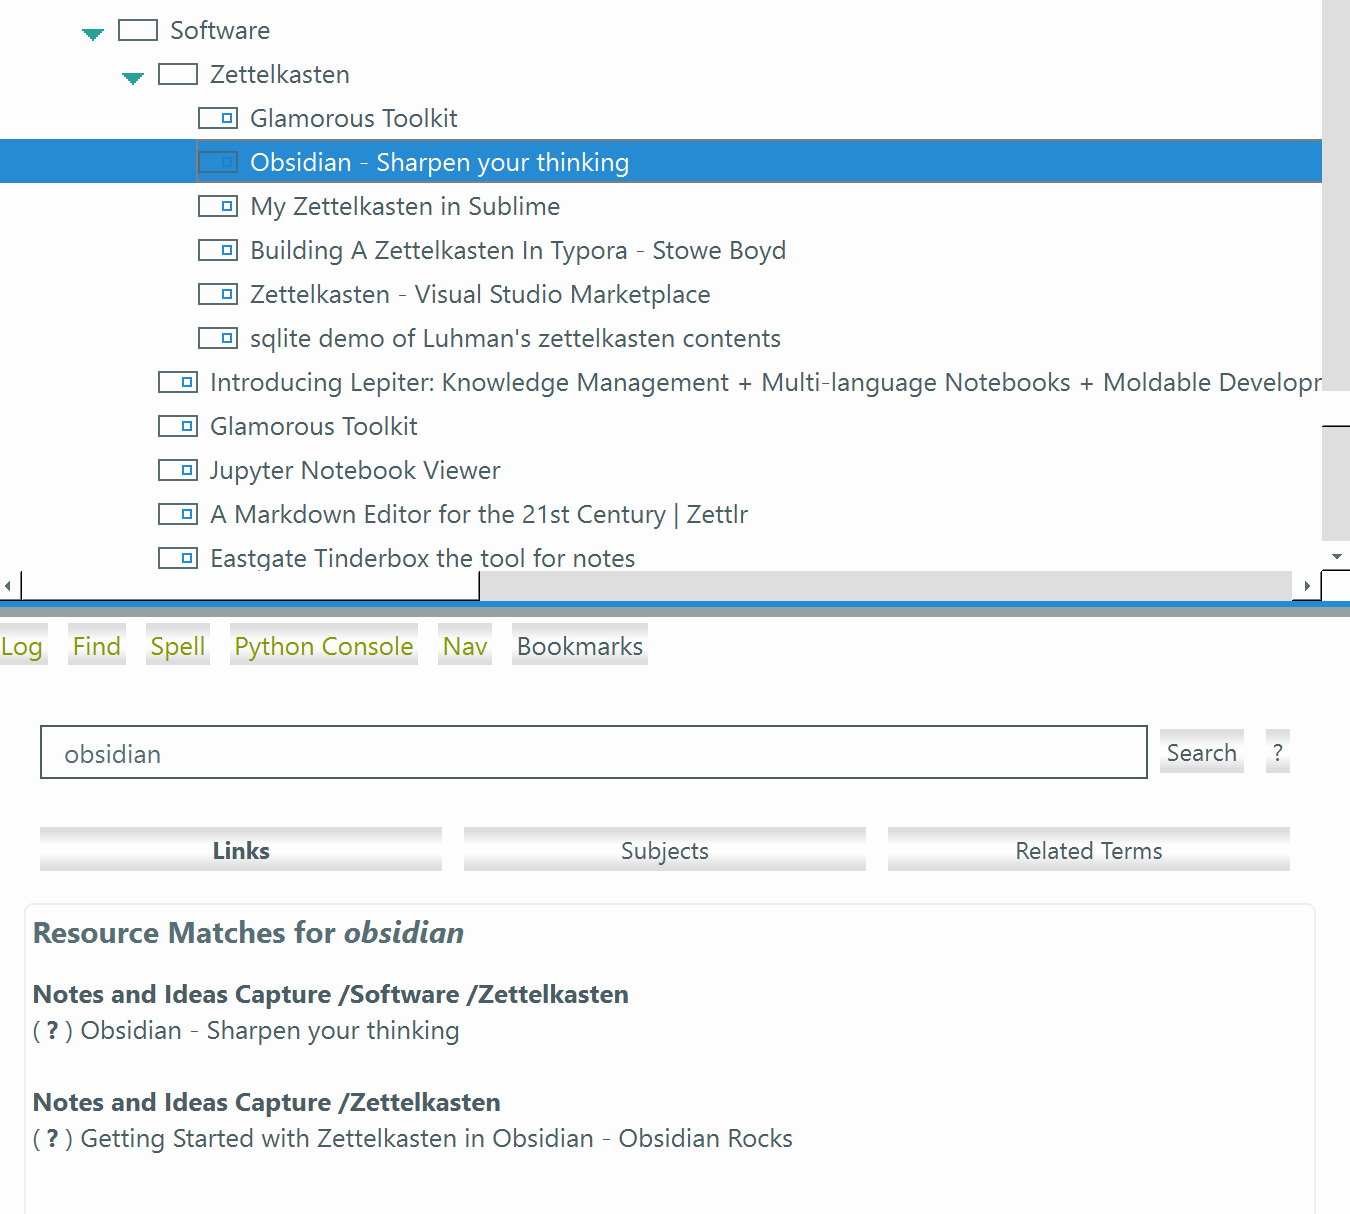Click icon box of Zettelkasten - Visual Studio Marketplace

tap(218, 294)
